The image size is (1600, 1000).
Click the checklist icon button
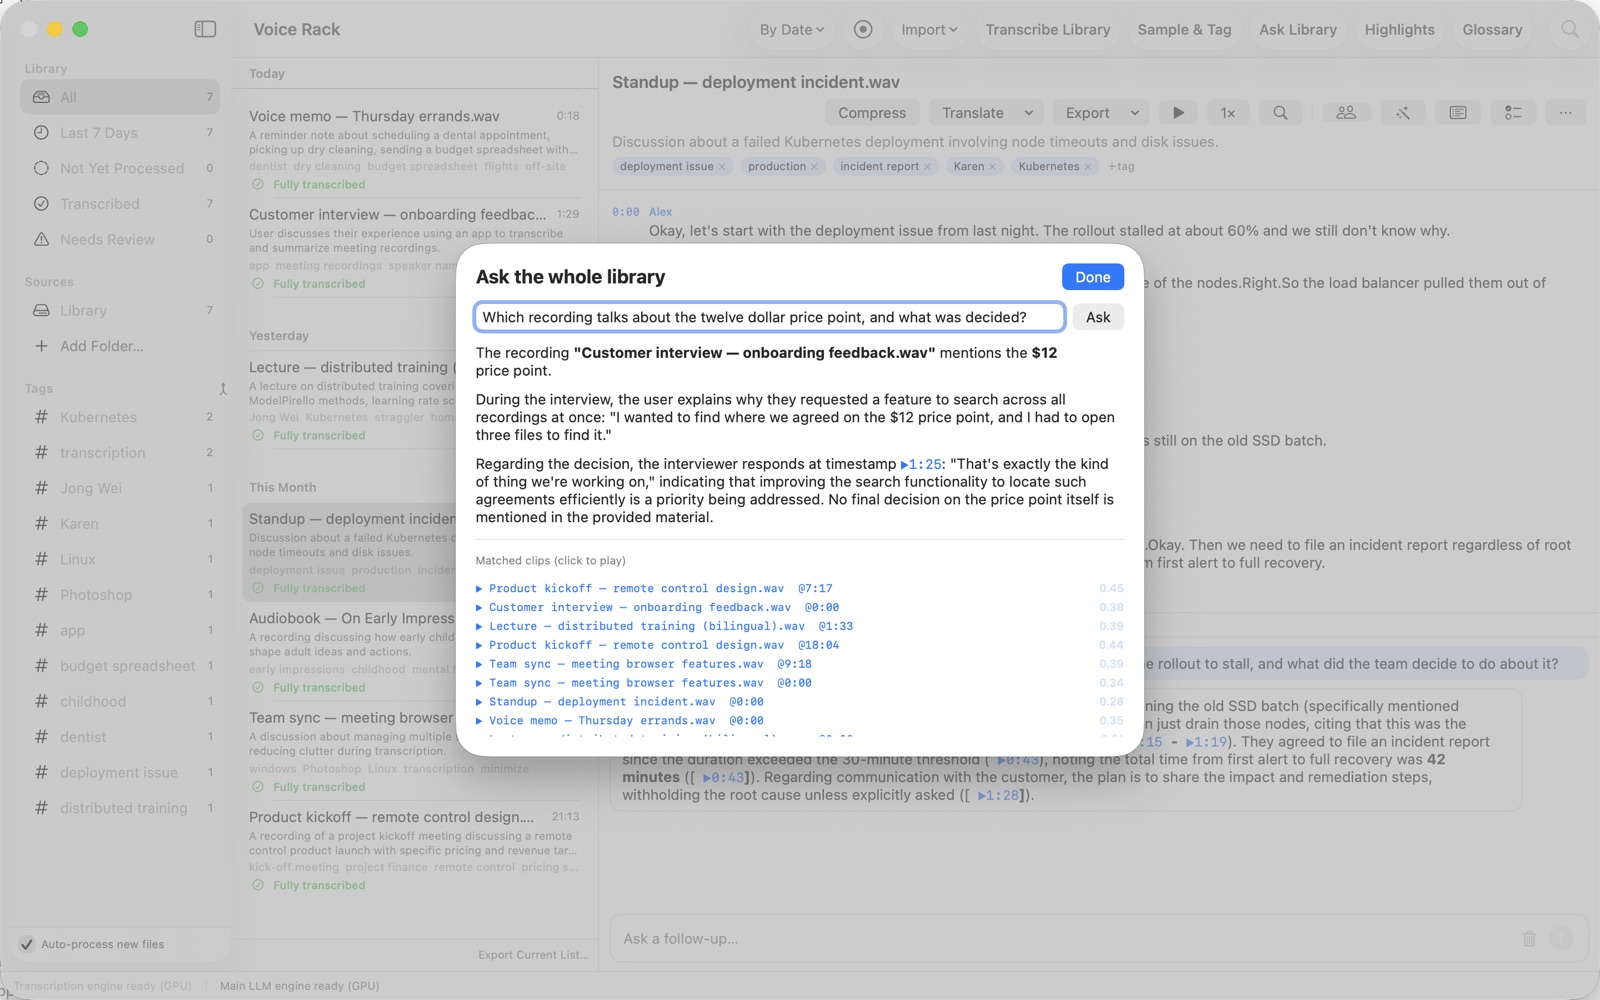(1513, 113)
